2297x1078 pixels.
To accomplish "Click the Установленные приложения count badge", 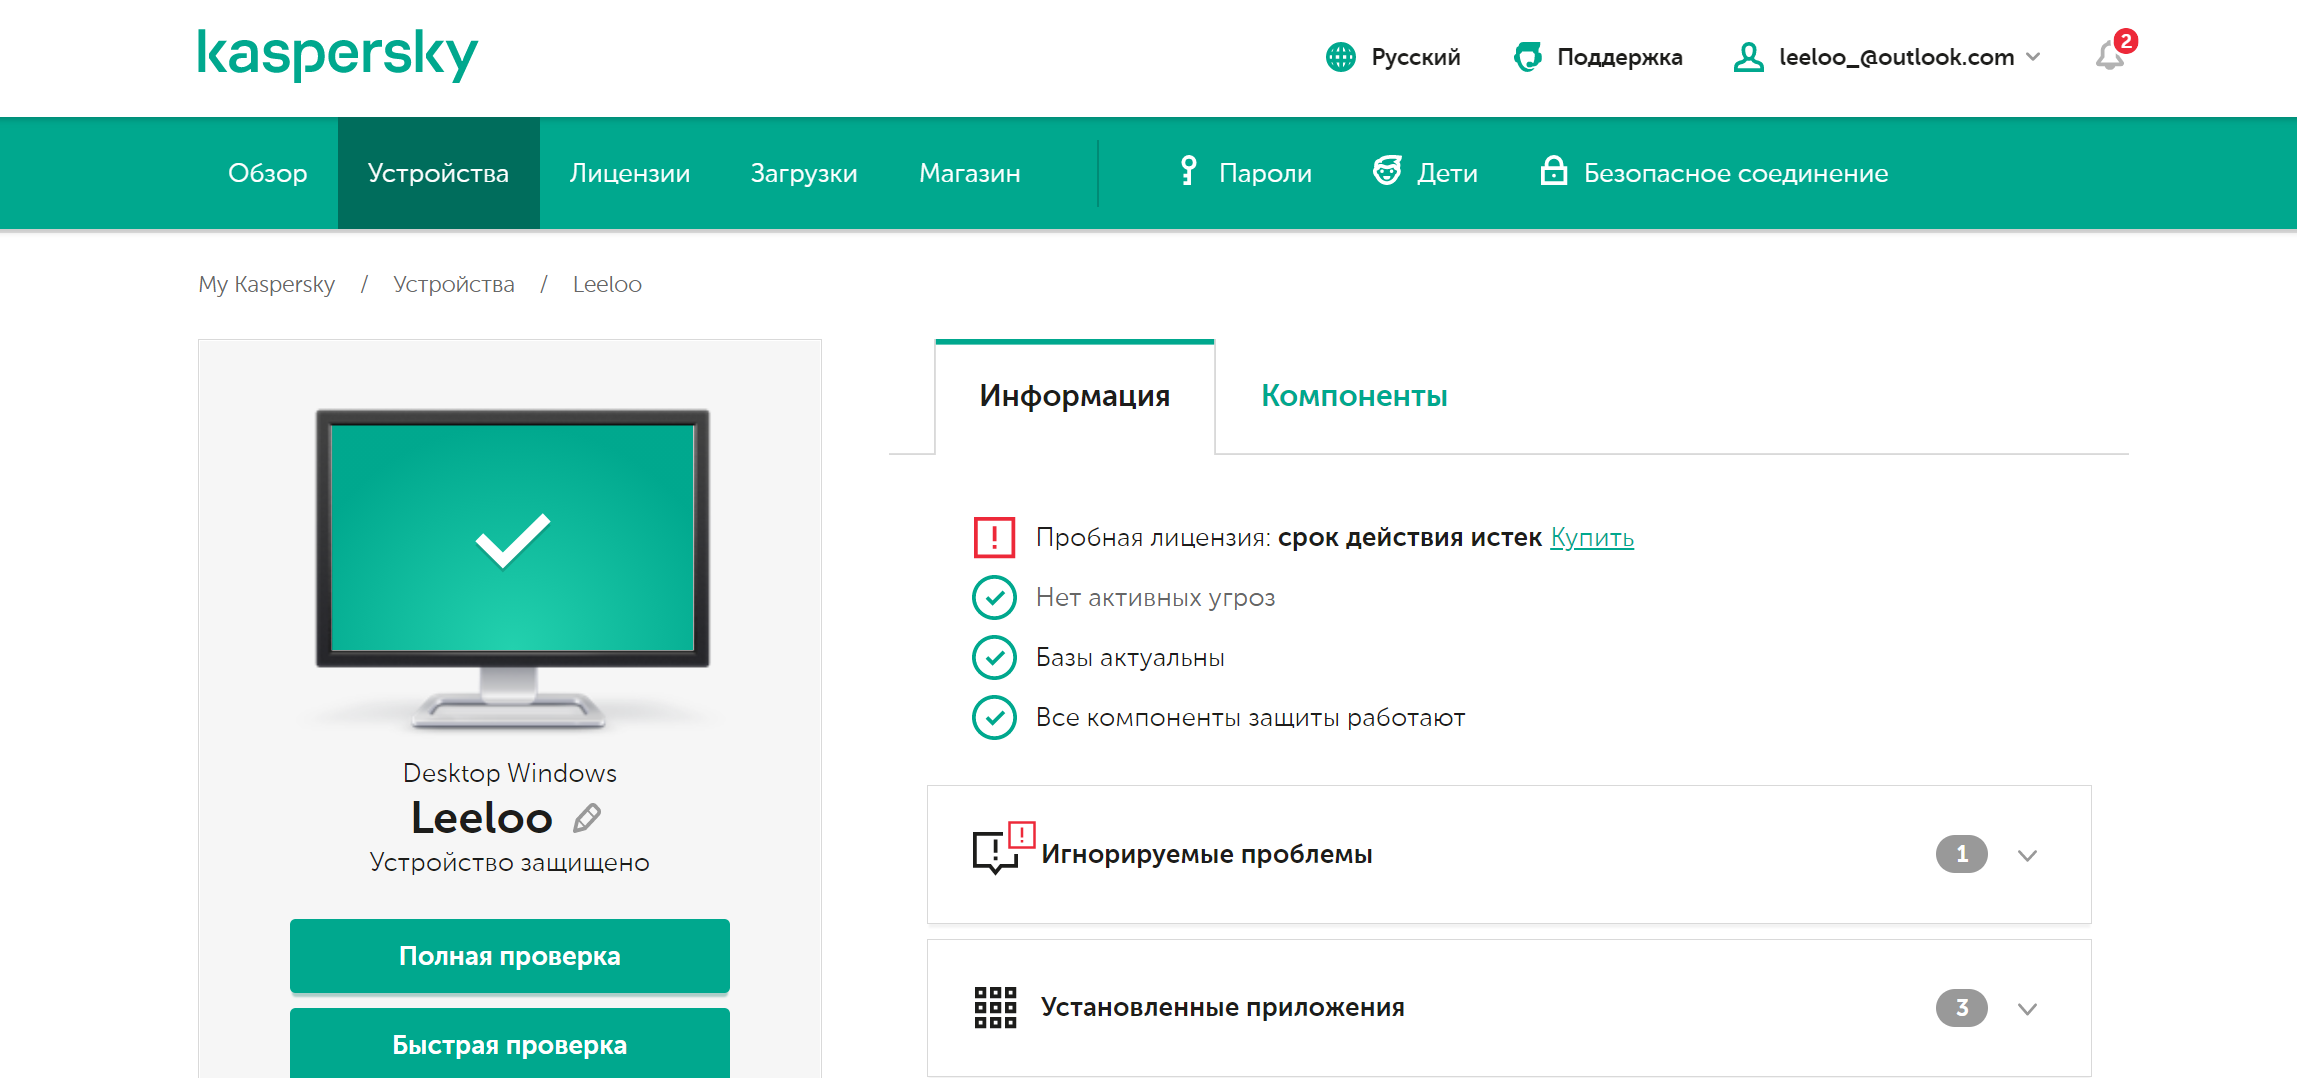I will tap(1962, 1007).
